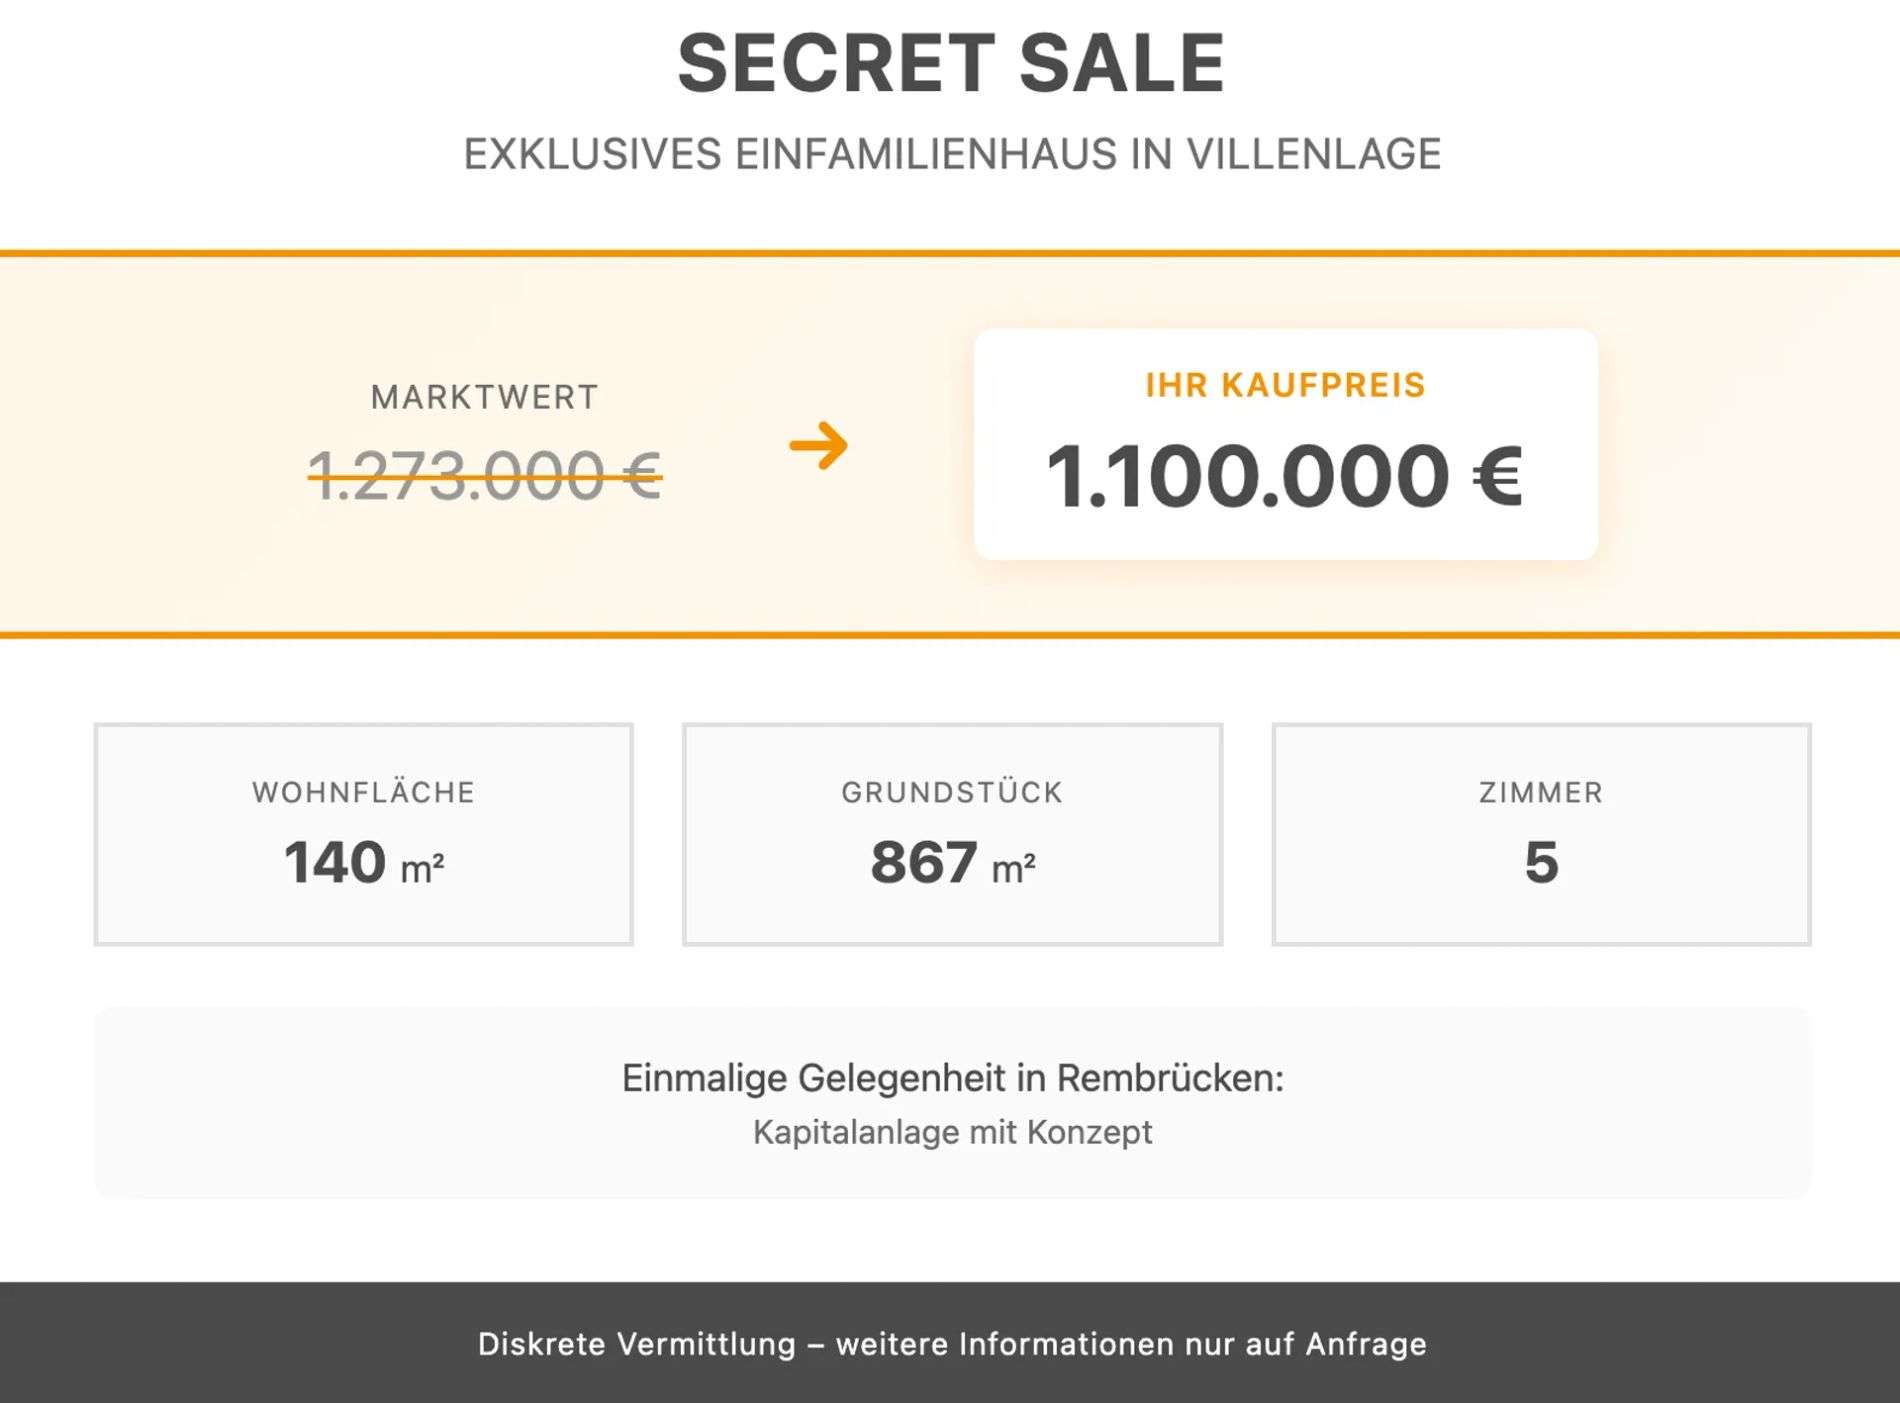Click the lower orange divider line
Image resolution: width=1900 pixels, height=1403 pixels.
click(950, 634)
